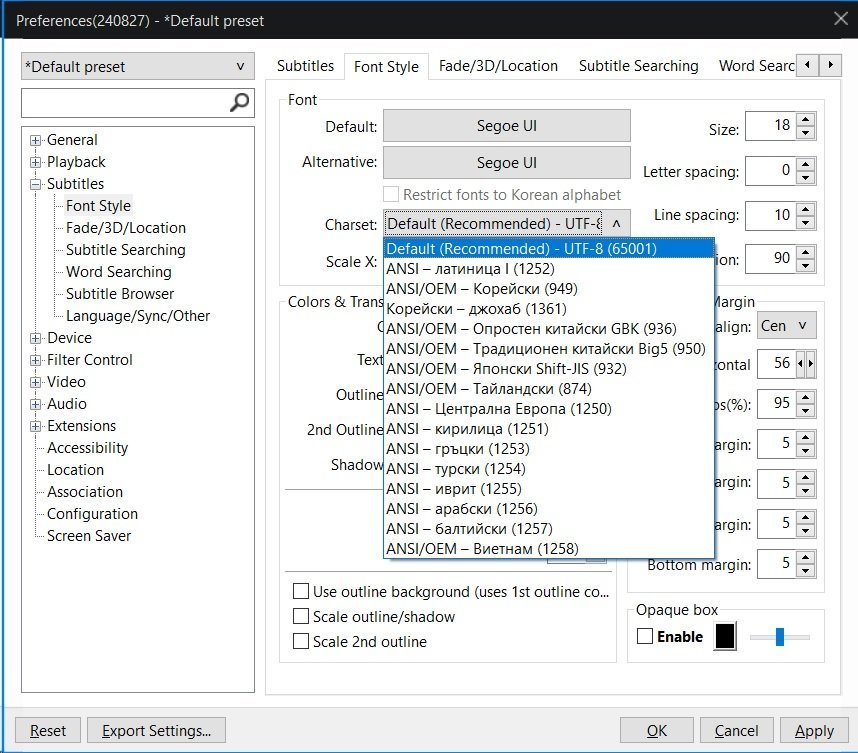Select Language/Sync/Other in the tree
858x753 pixels.
(138, 316)
